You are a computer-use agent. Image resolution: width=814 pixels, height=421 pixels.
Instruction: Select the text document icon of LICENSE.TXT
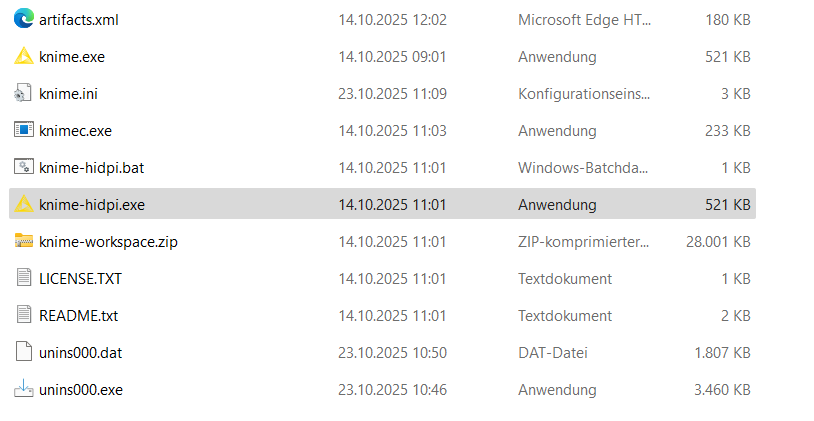pyautogui.click(x=24, y=278)
